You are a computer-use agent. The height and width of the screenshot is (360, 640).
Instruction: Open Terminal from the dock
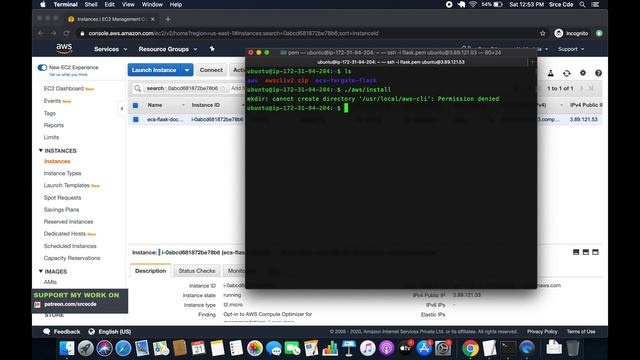(509, 348)
